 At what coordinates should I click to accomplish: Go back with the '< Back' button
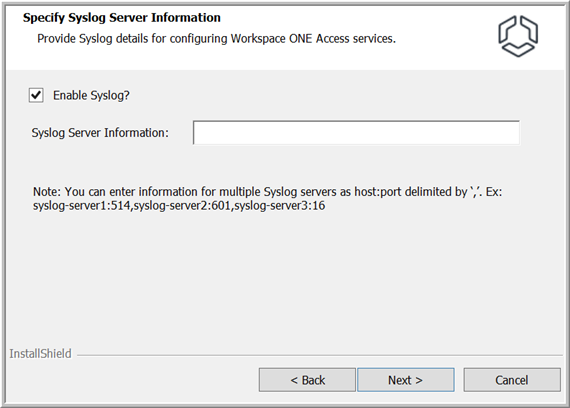point(307,380)
